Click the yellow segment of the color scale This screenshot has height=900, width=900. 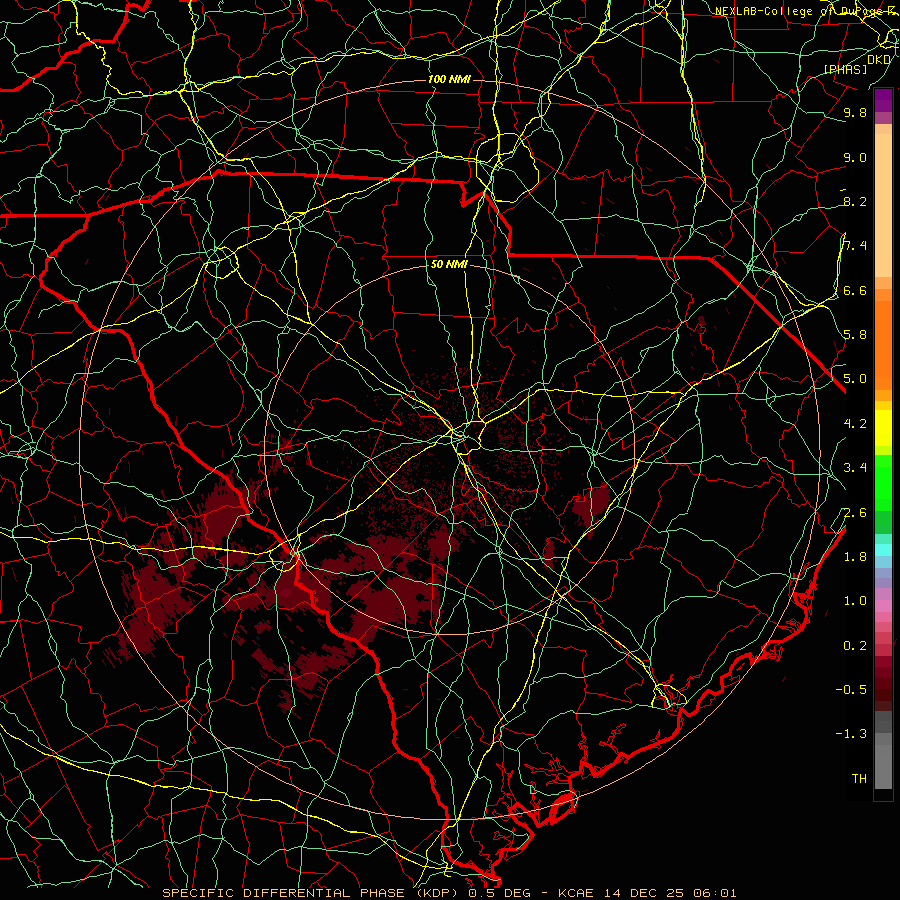tap(883, 428)
